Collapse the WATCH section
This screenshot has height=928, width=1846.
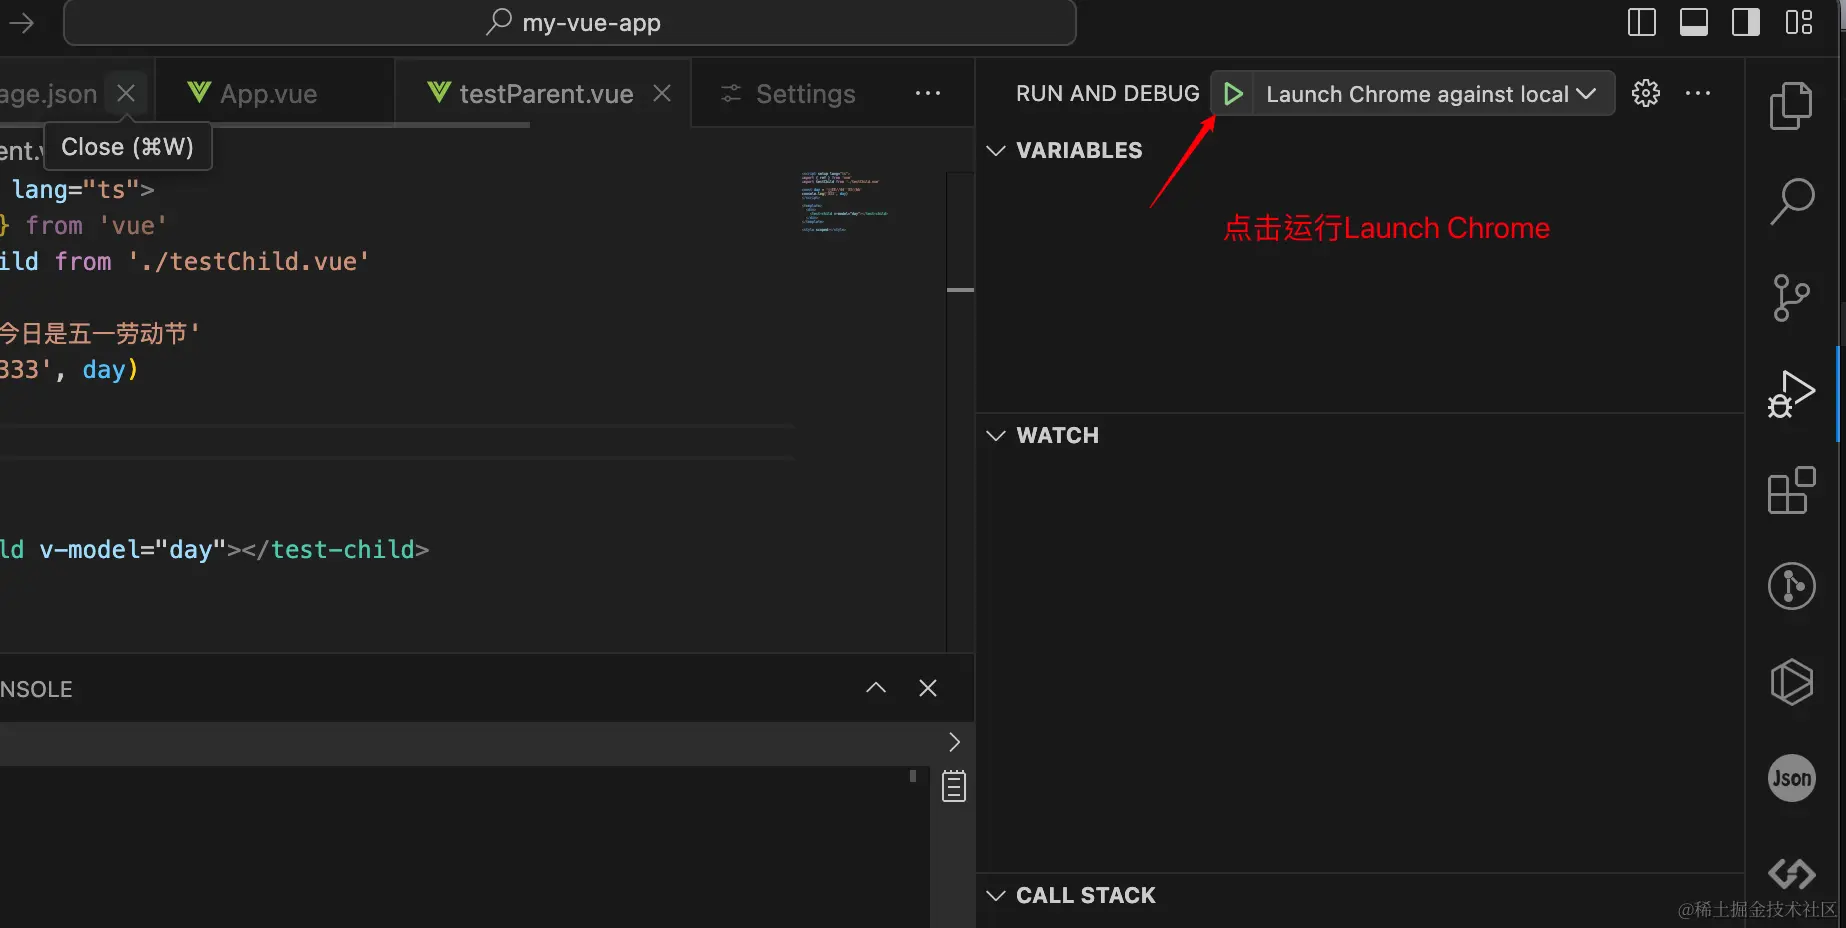[996, 435]
